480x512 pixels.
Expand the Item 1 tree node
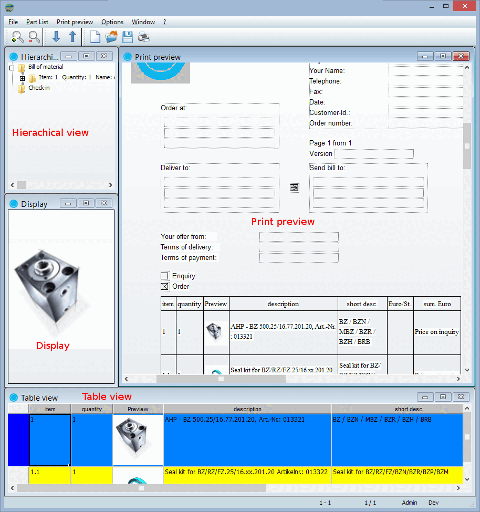tap(22, 78)
